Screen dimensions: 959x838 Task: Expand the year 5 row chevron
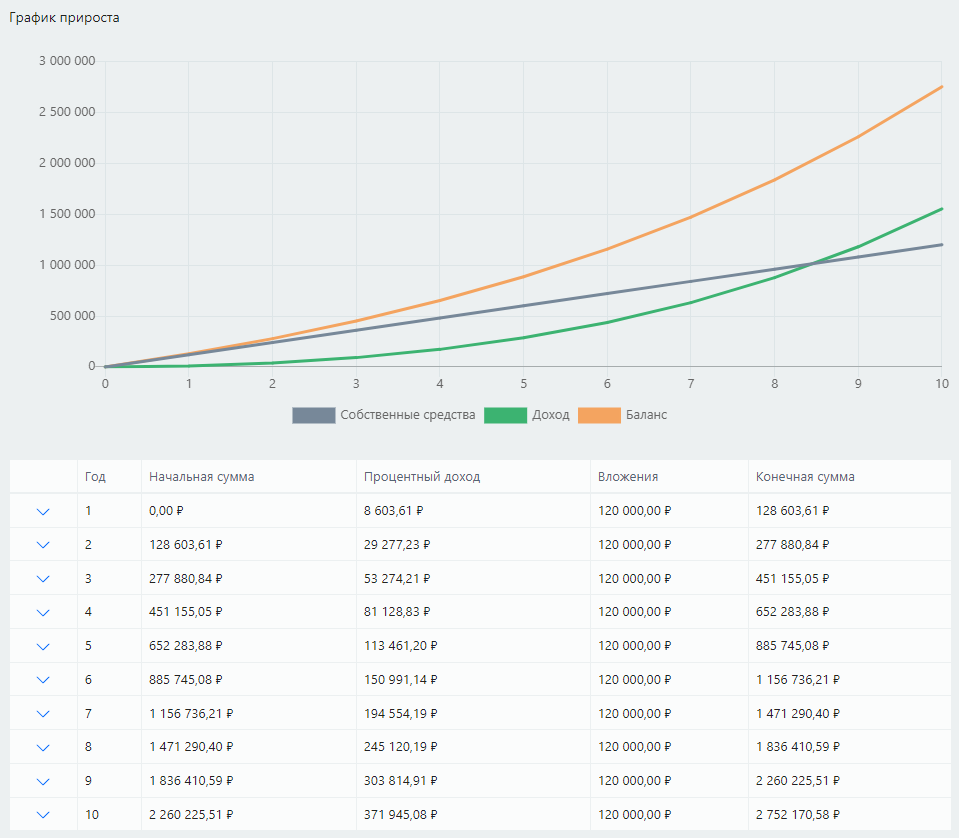coord(43,647)
